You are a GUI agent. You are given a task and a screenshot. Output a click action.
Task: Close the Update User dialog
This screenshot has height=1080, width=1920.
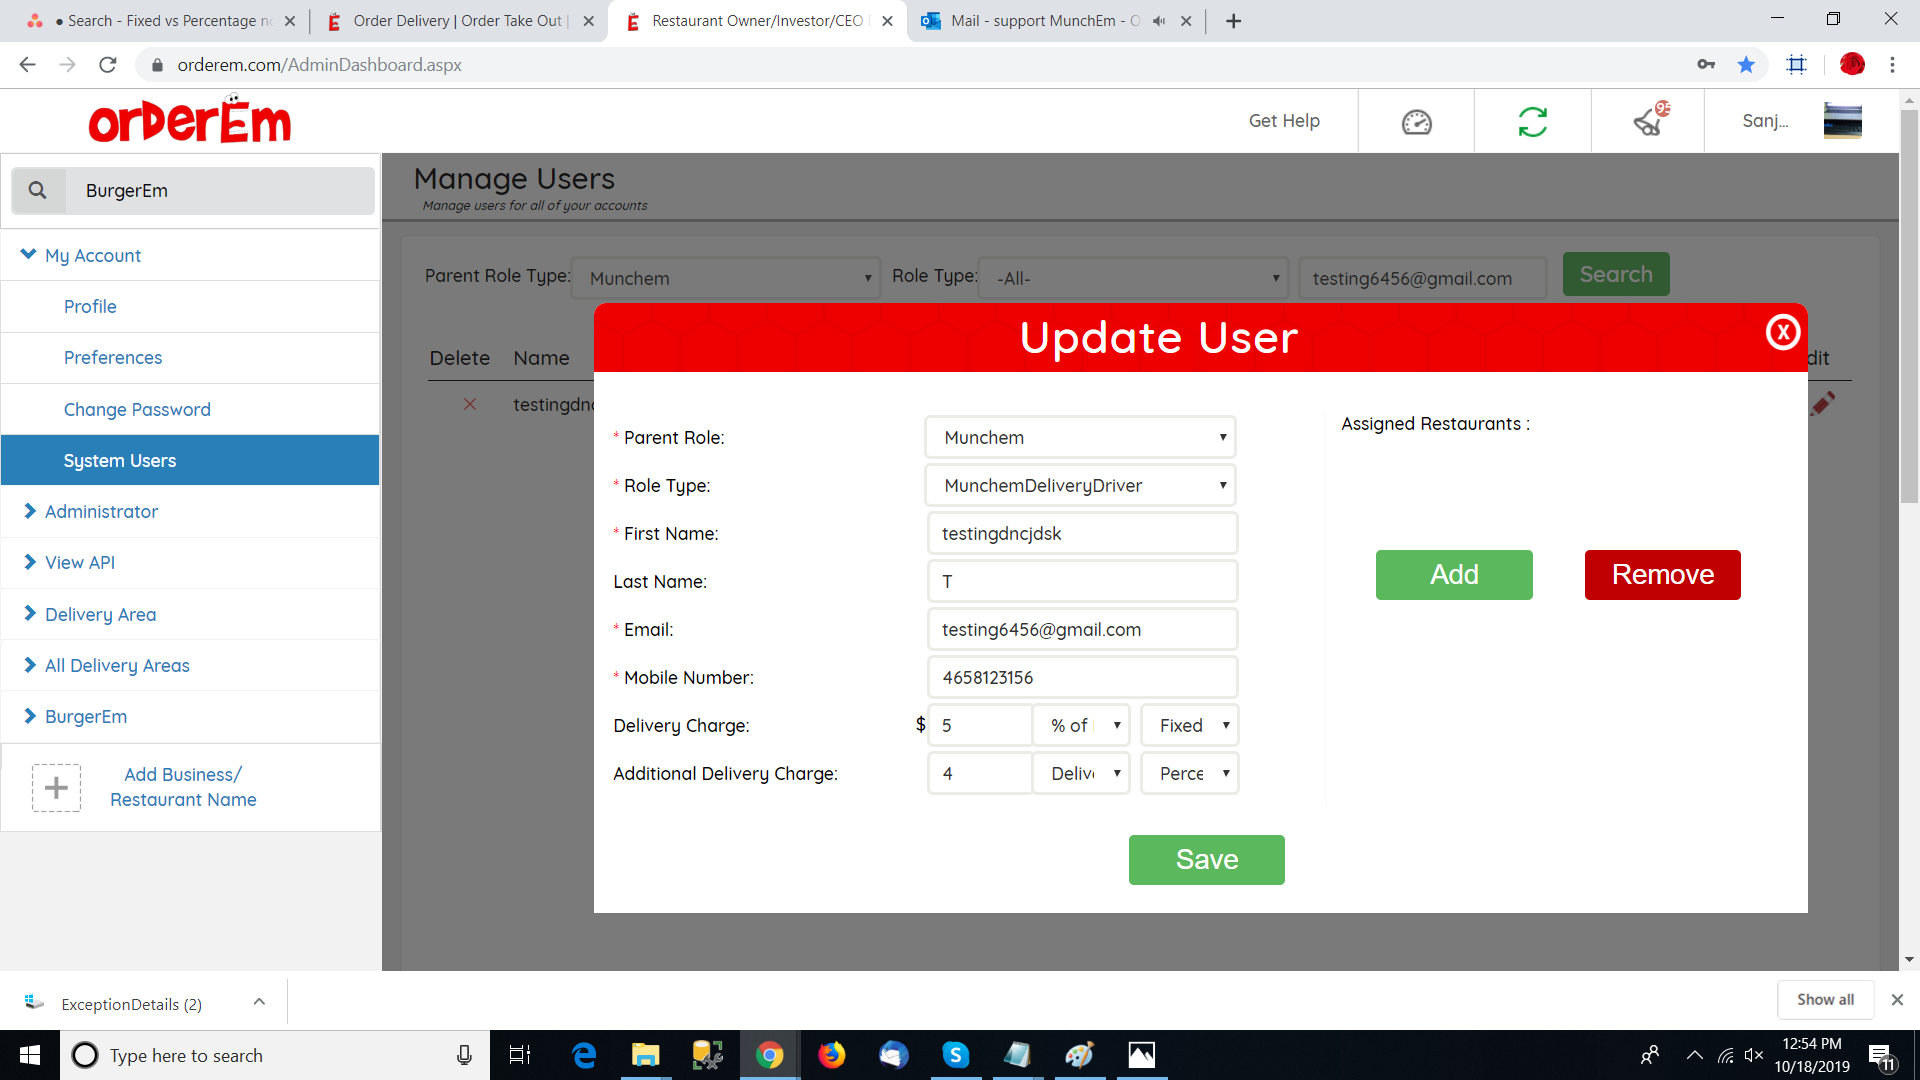point(1782,332)
